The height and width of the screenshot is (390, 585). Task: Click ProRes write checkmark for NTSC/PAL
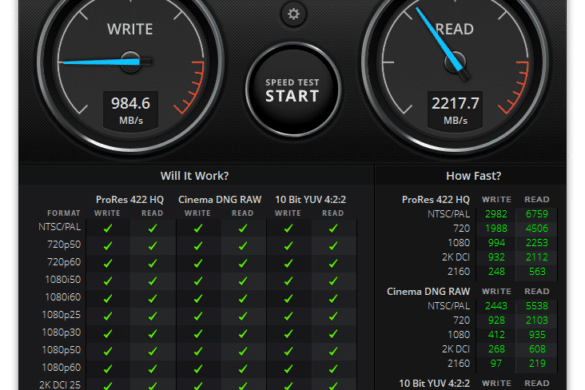(108, 228)
